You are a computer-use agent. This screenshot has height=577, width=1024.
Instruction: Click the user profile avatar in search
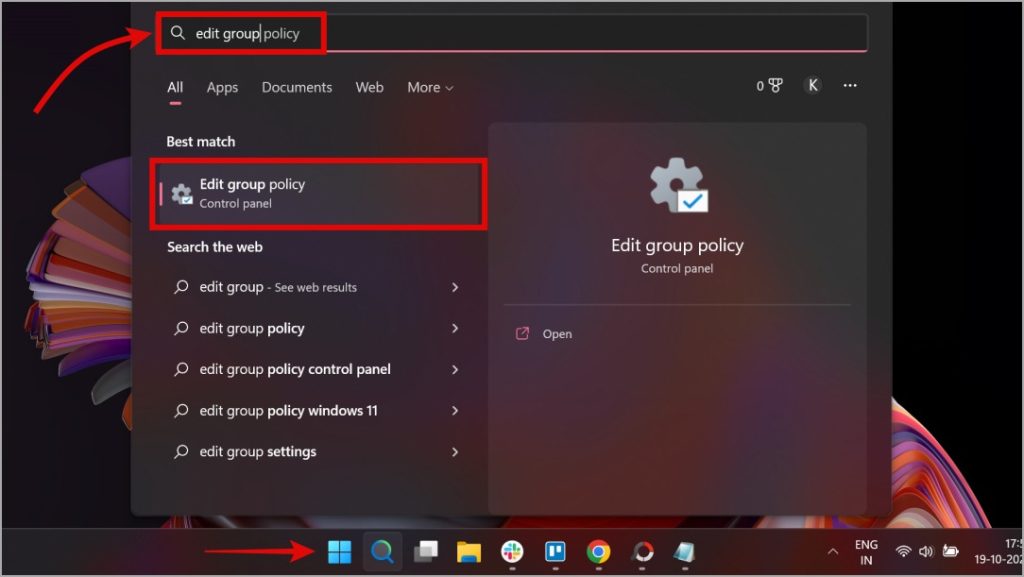[x=812, y=86]
